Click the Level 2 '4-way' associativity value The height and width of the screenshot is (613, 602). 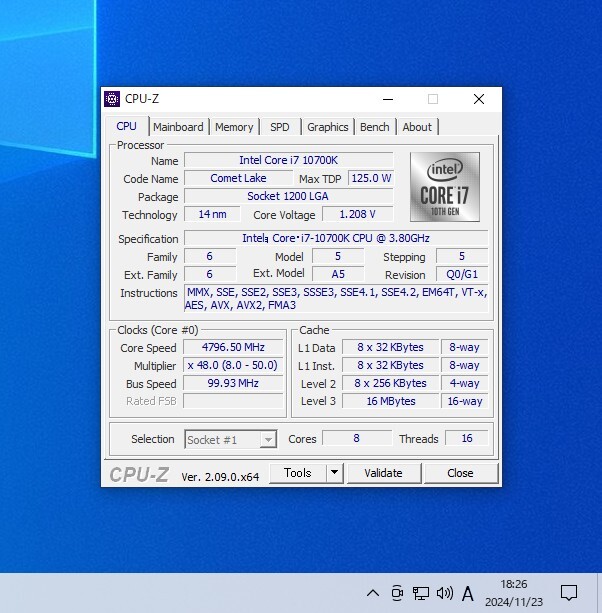pyautogui.click(x=464, y=383)
